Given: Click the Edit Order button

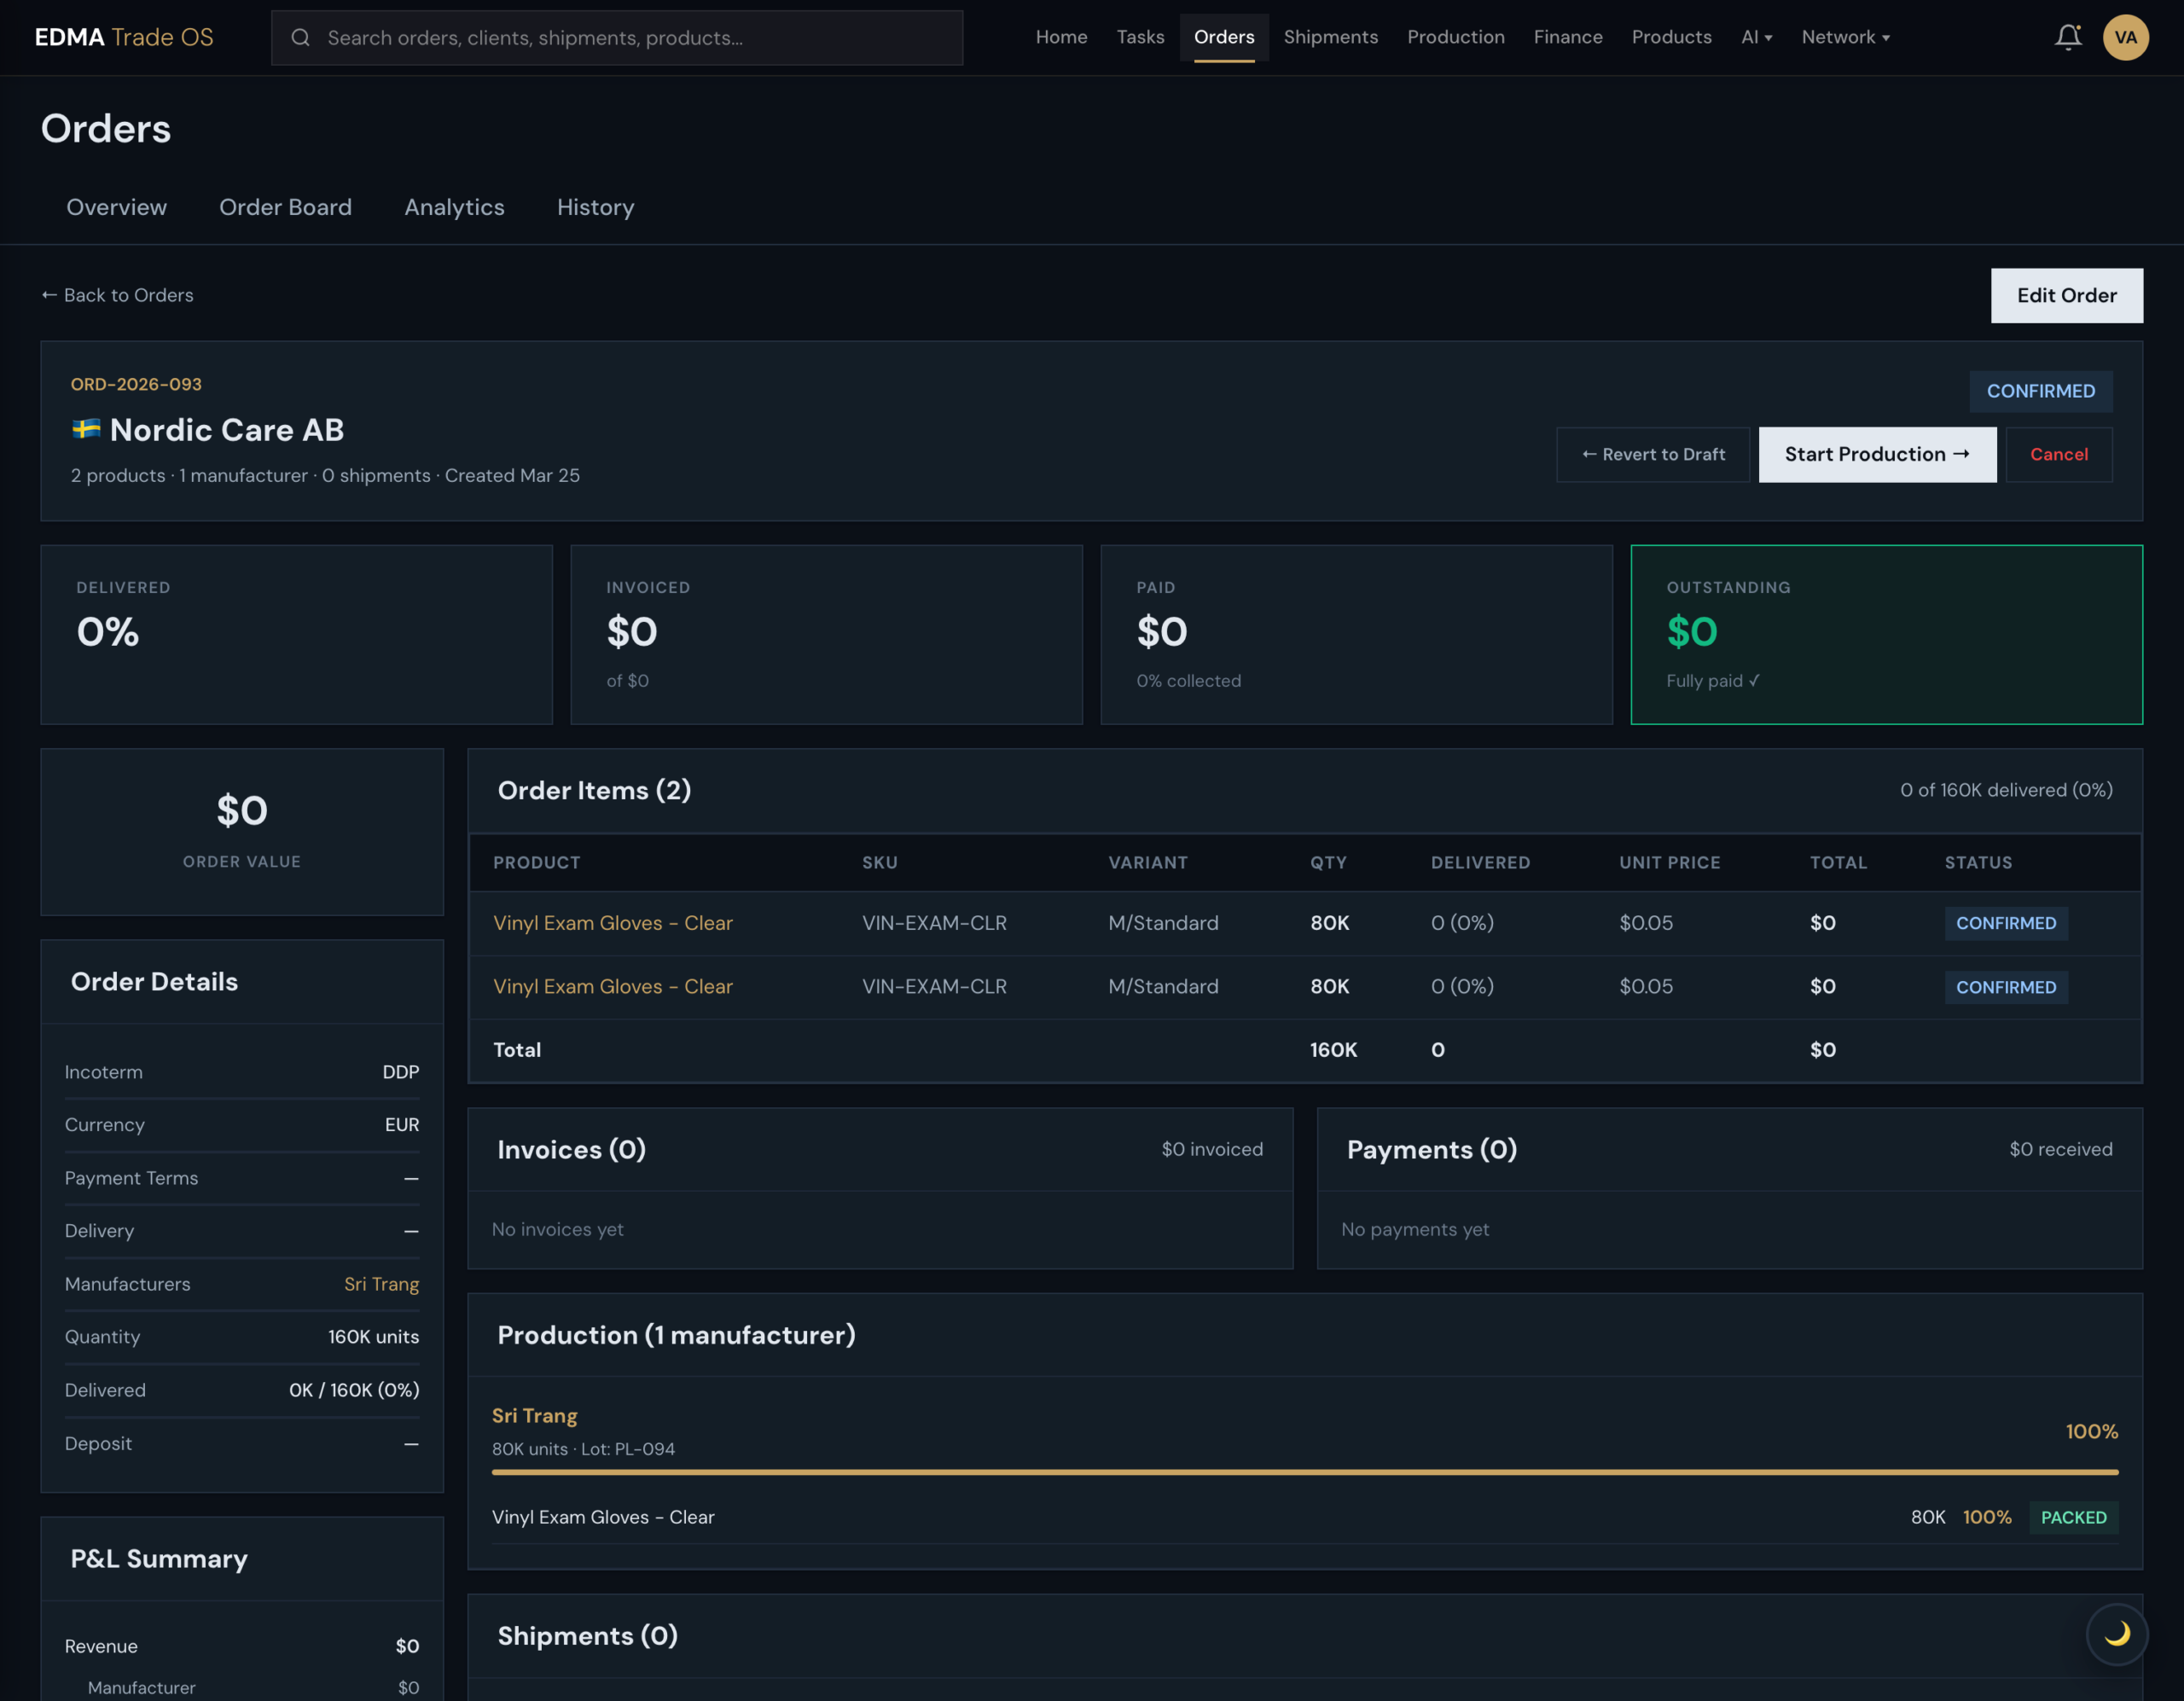Looking at the screenshot, I should [x=2066, y=295].
